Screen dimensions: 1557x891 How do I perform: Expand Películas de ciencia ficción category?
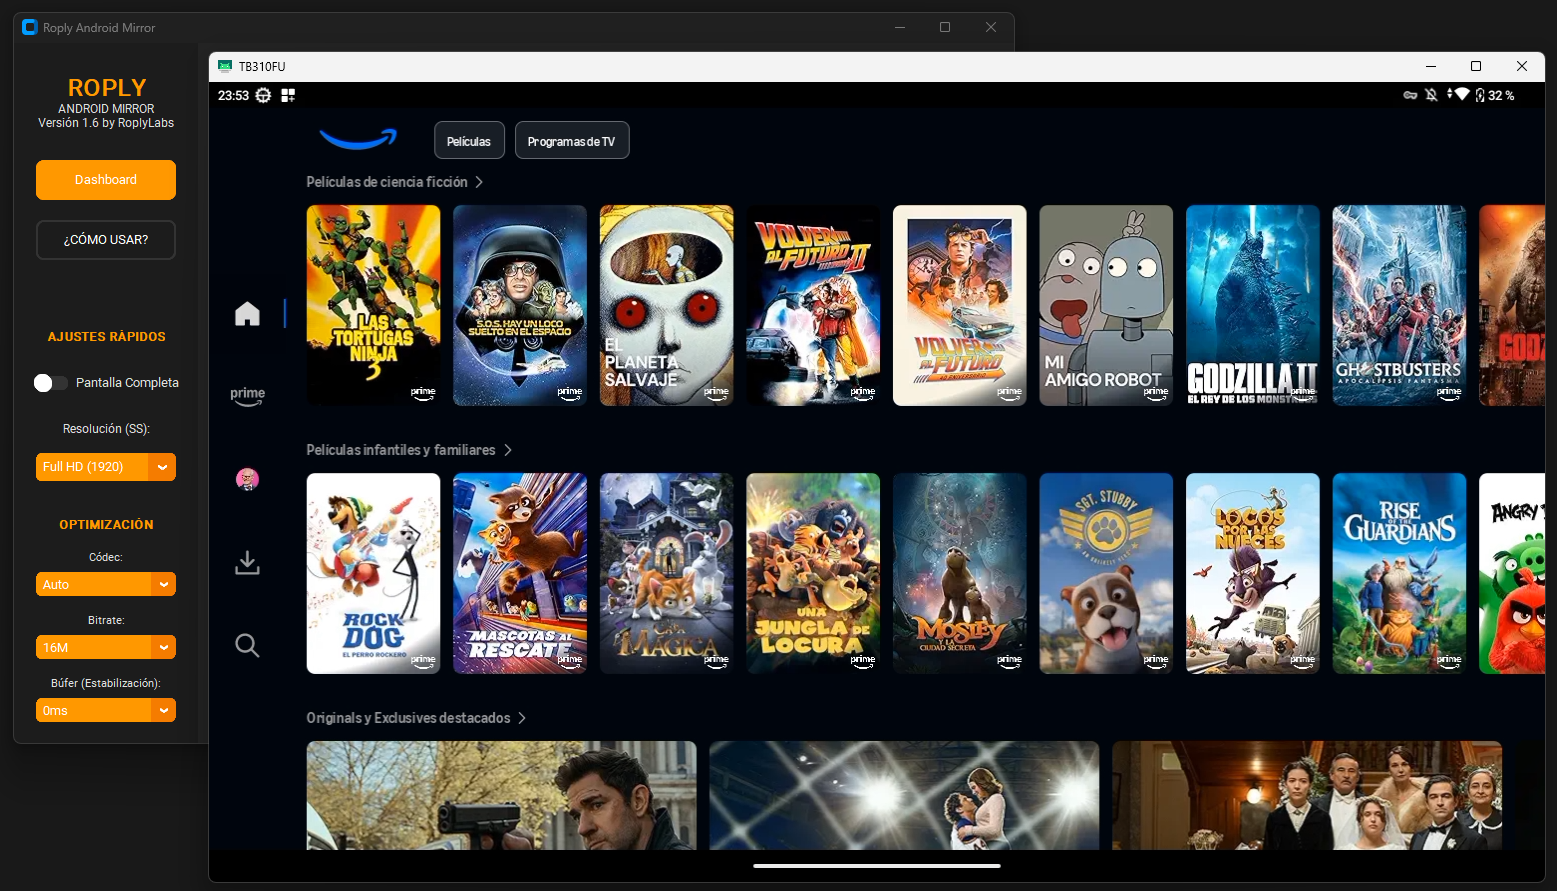(x=395, y=182)
